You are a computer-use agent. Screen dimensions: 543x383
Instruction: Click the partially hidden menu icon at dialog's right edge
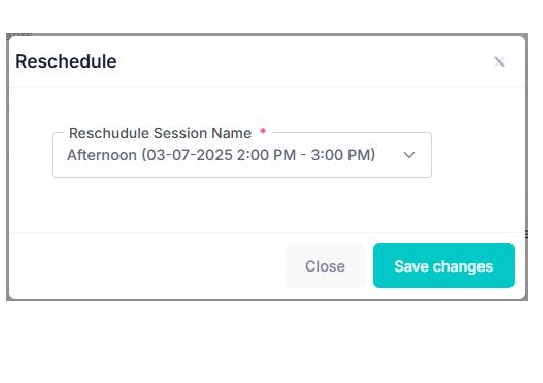(526, 234)
